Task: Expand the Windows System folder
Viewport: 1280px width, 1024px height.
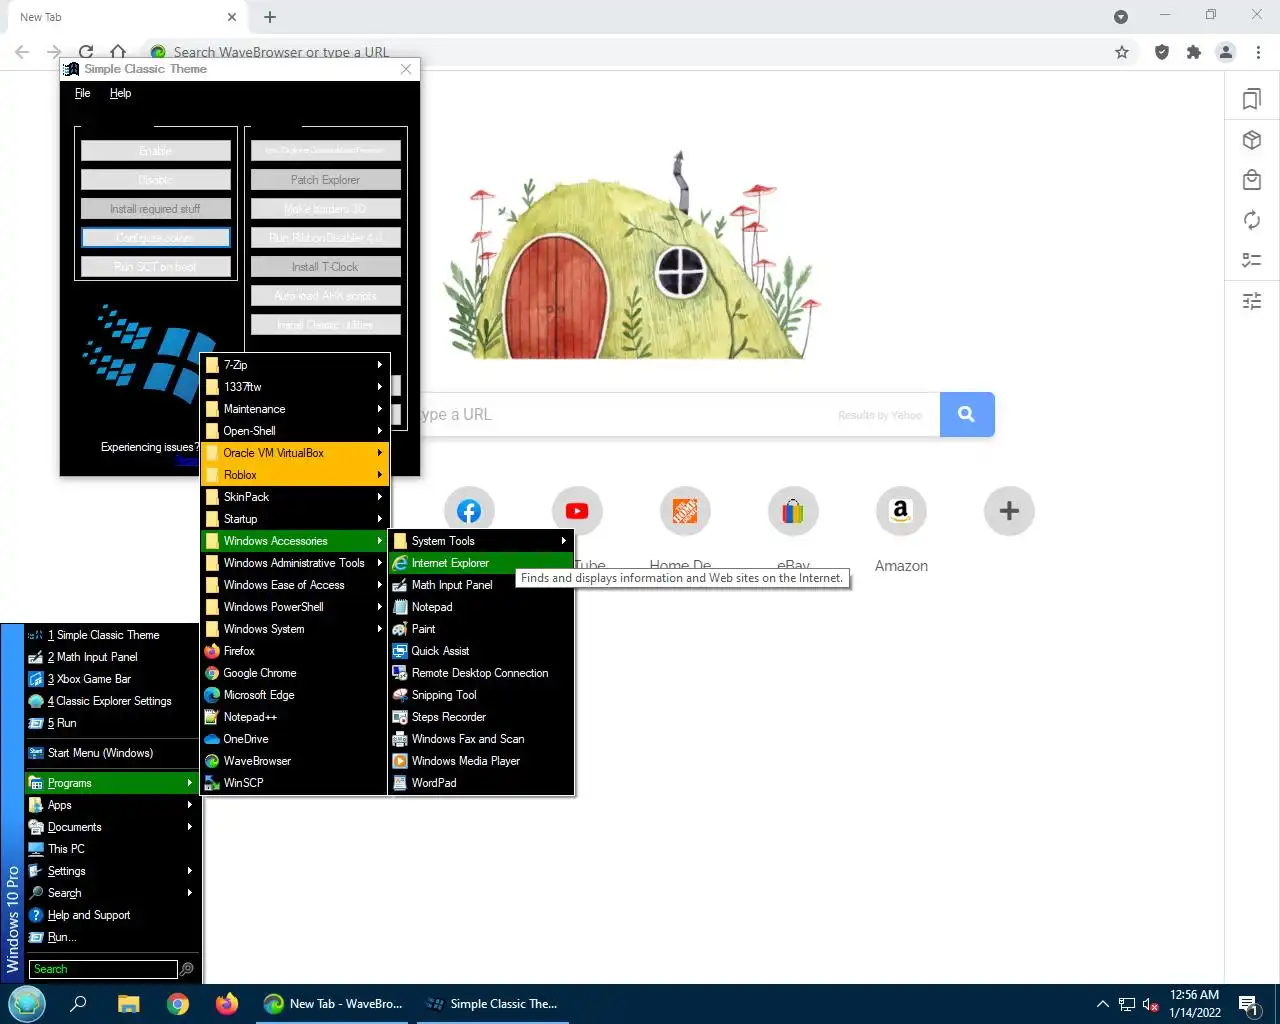Action: tap(294, 629)
